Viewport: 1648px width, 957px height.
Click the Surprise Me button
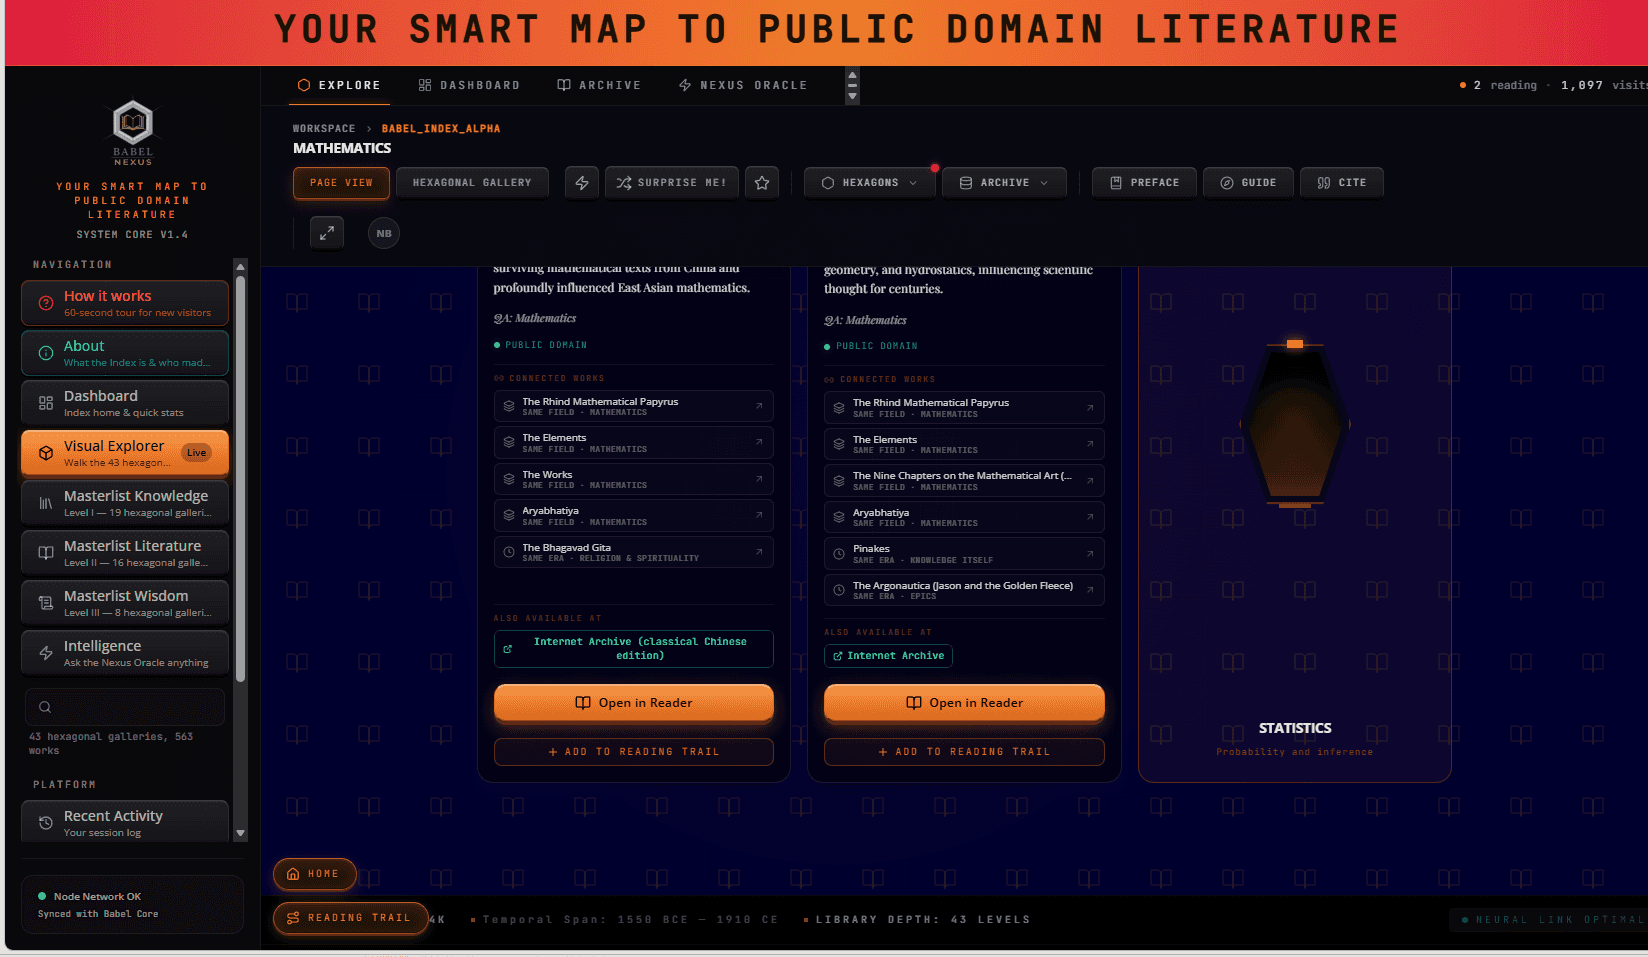pos(672,183)
